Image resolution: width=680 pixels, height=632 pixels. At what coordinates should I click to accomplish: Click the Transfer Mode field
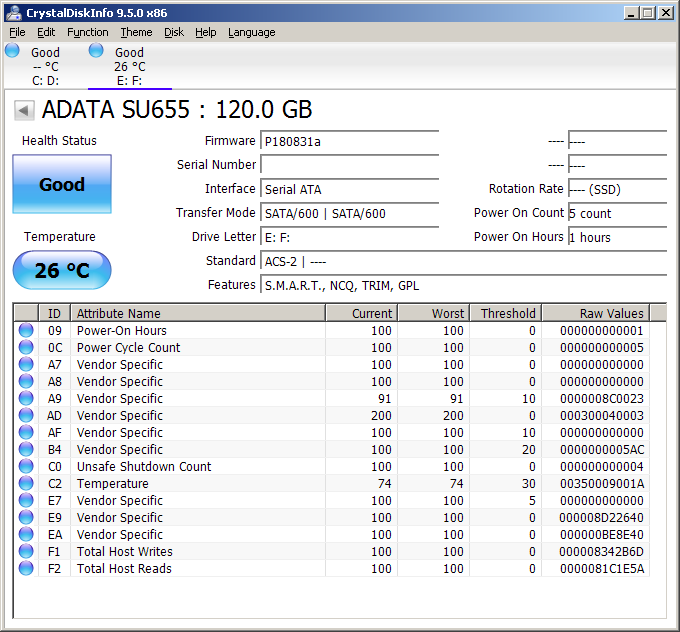tap(350, 213)
